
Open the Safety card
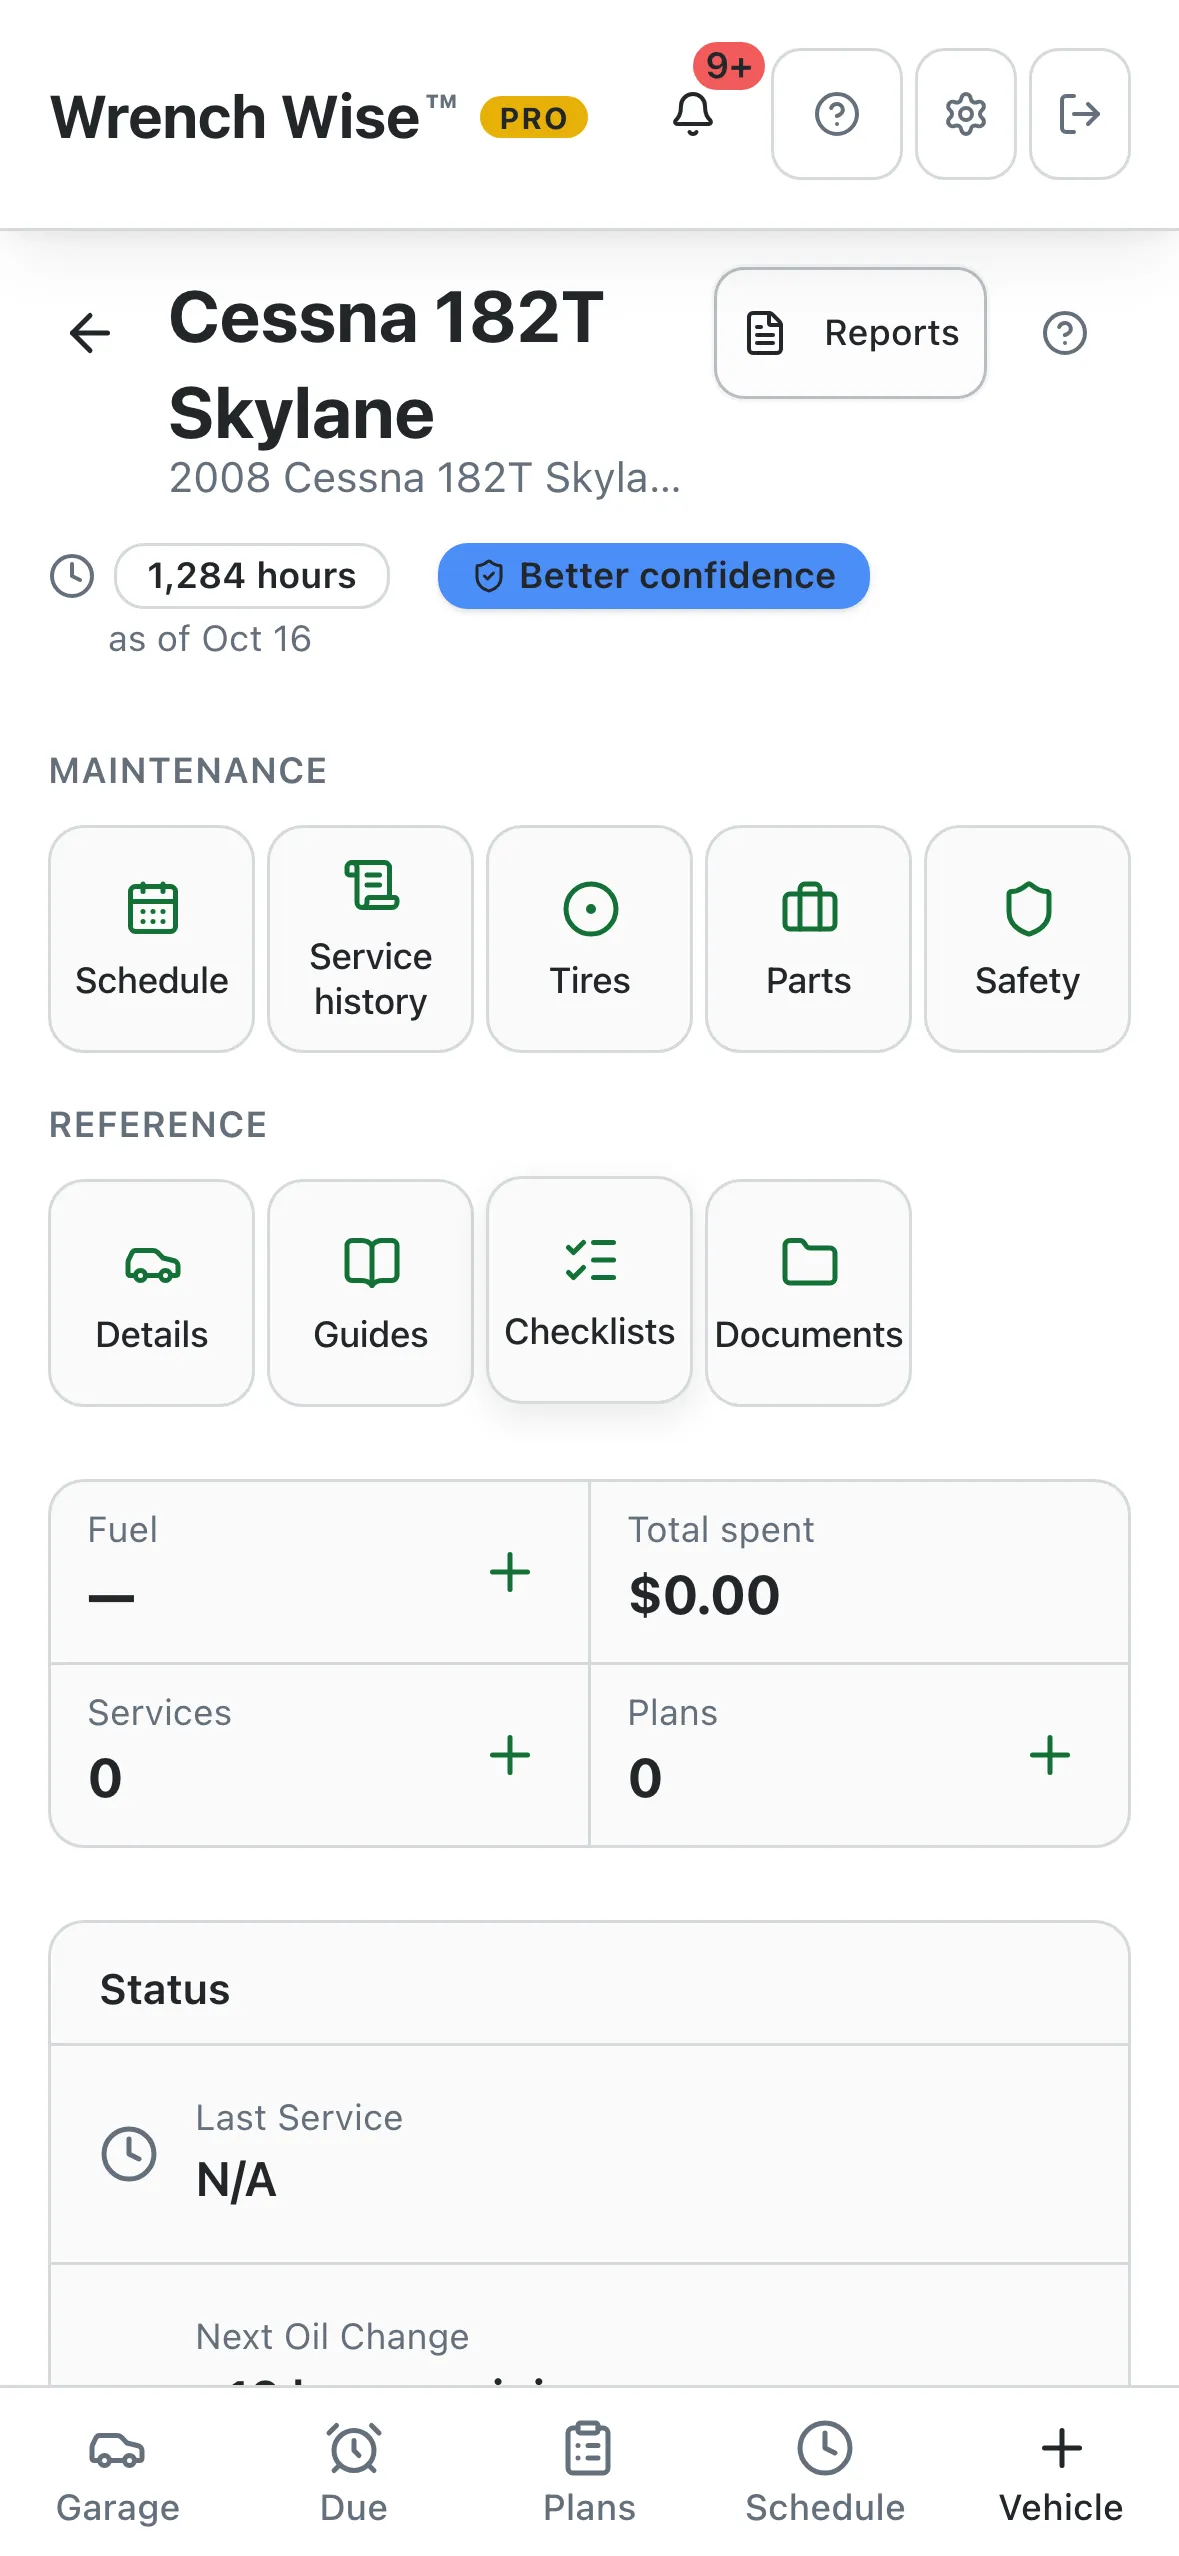[x=1028, y=939]
